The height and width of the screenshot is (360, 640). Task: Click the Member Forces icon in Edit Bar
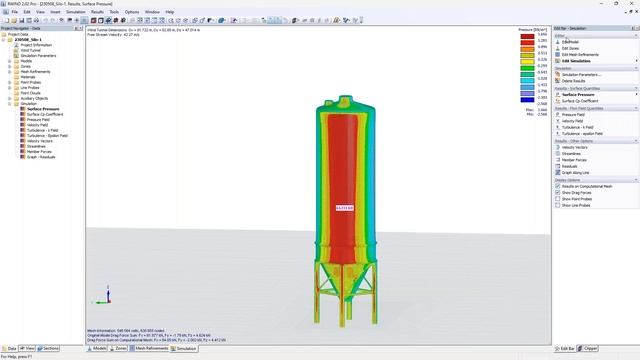(x=558, y=160)
